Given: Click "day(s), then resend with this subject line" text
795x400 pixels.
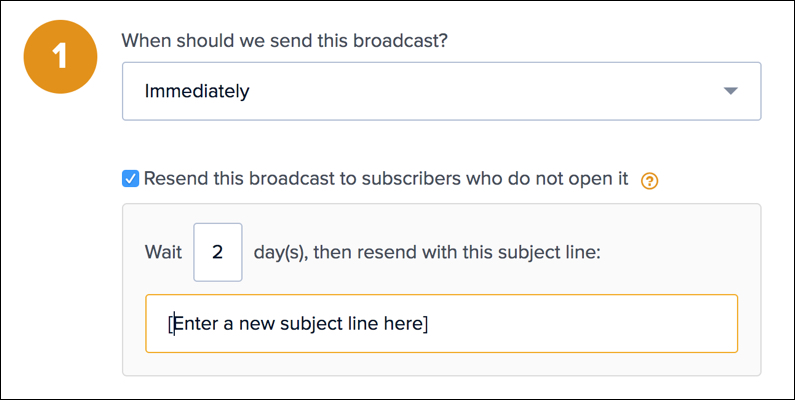Looking at the screenshot, I should 426,252.
